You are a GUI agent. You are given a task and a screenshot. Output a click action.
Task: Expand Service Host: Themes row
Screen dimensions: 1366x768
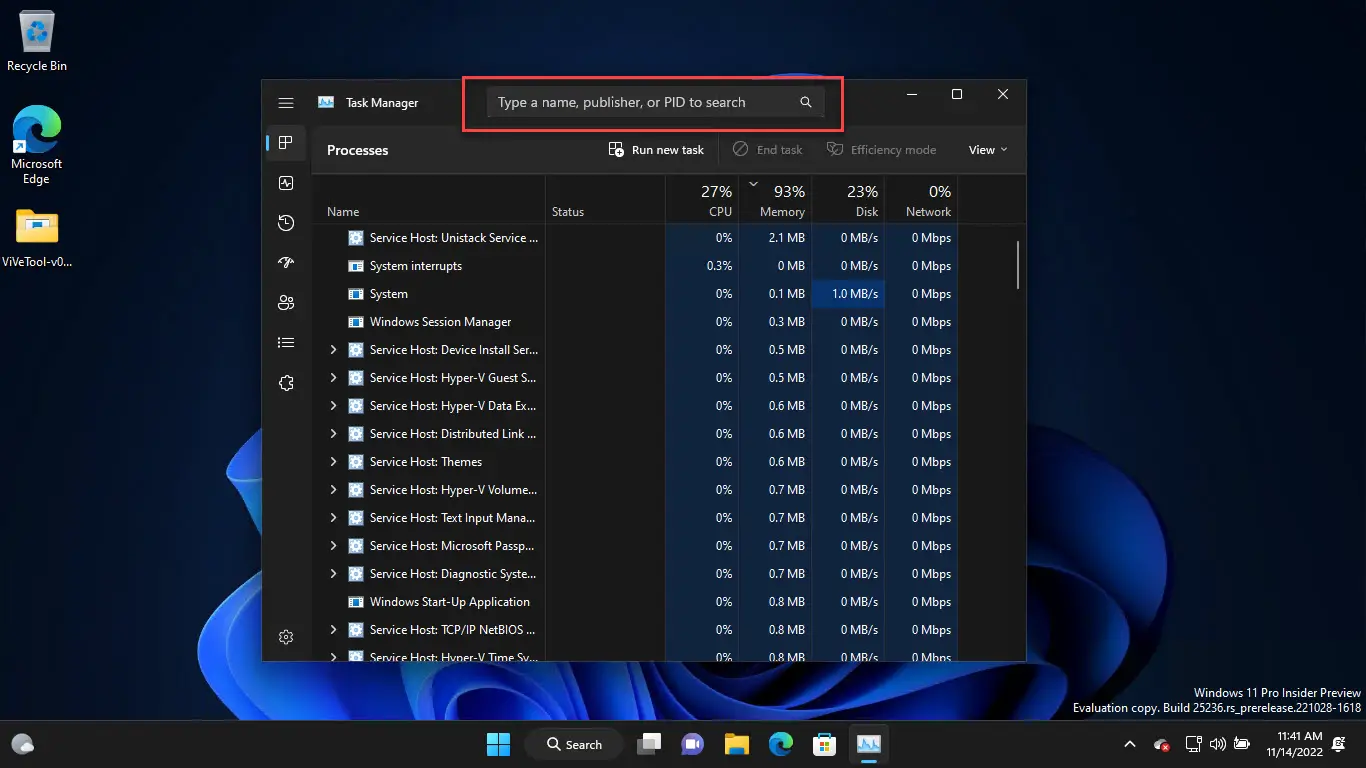333,462
